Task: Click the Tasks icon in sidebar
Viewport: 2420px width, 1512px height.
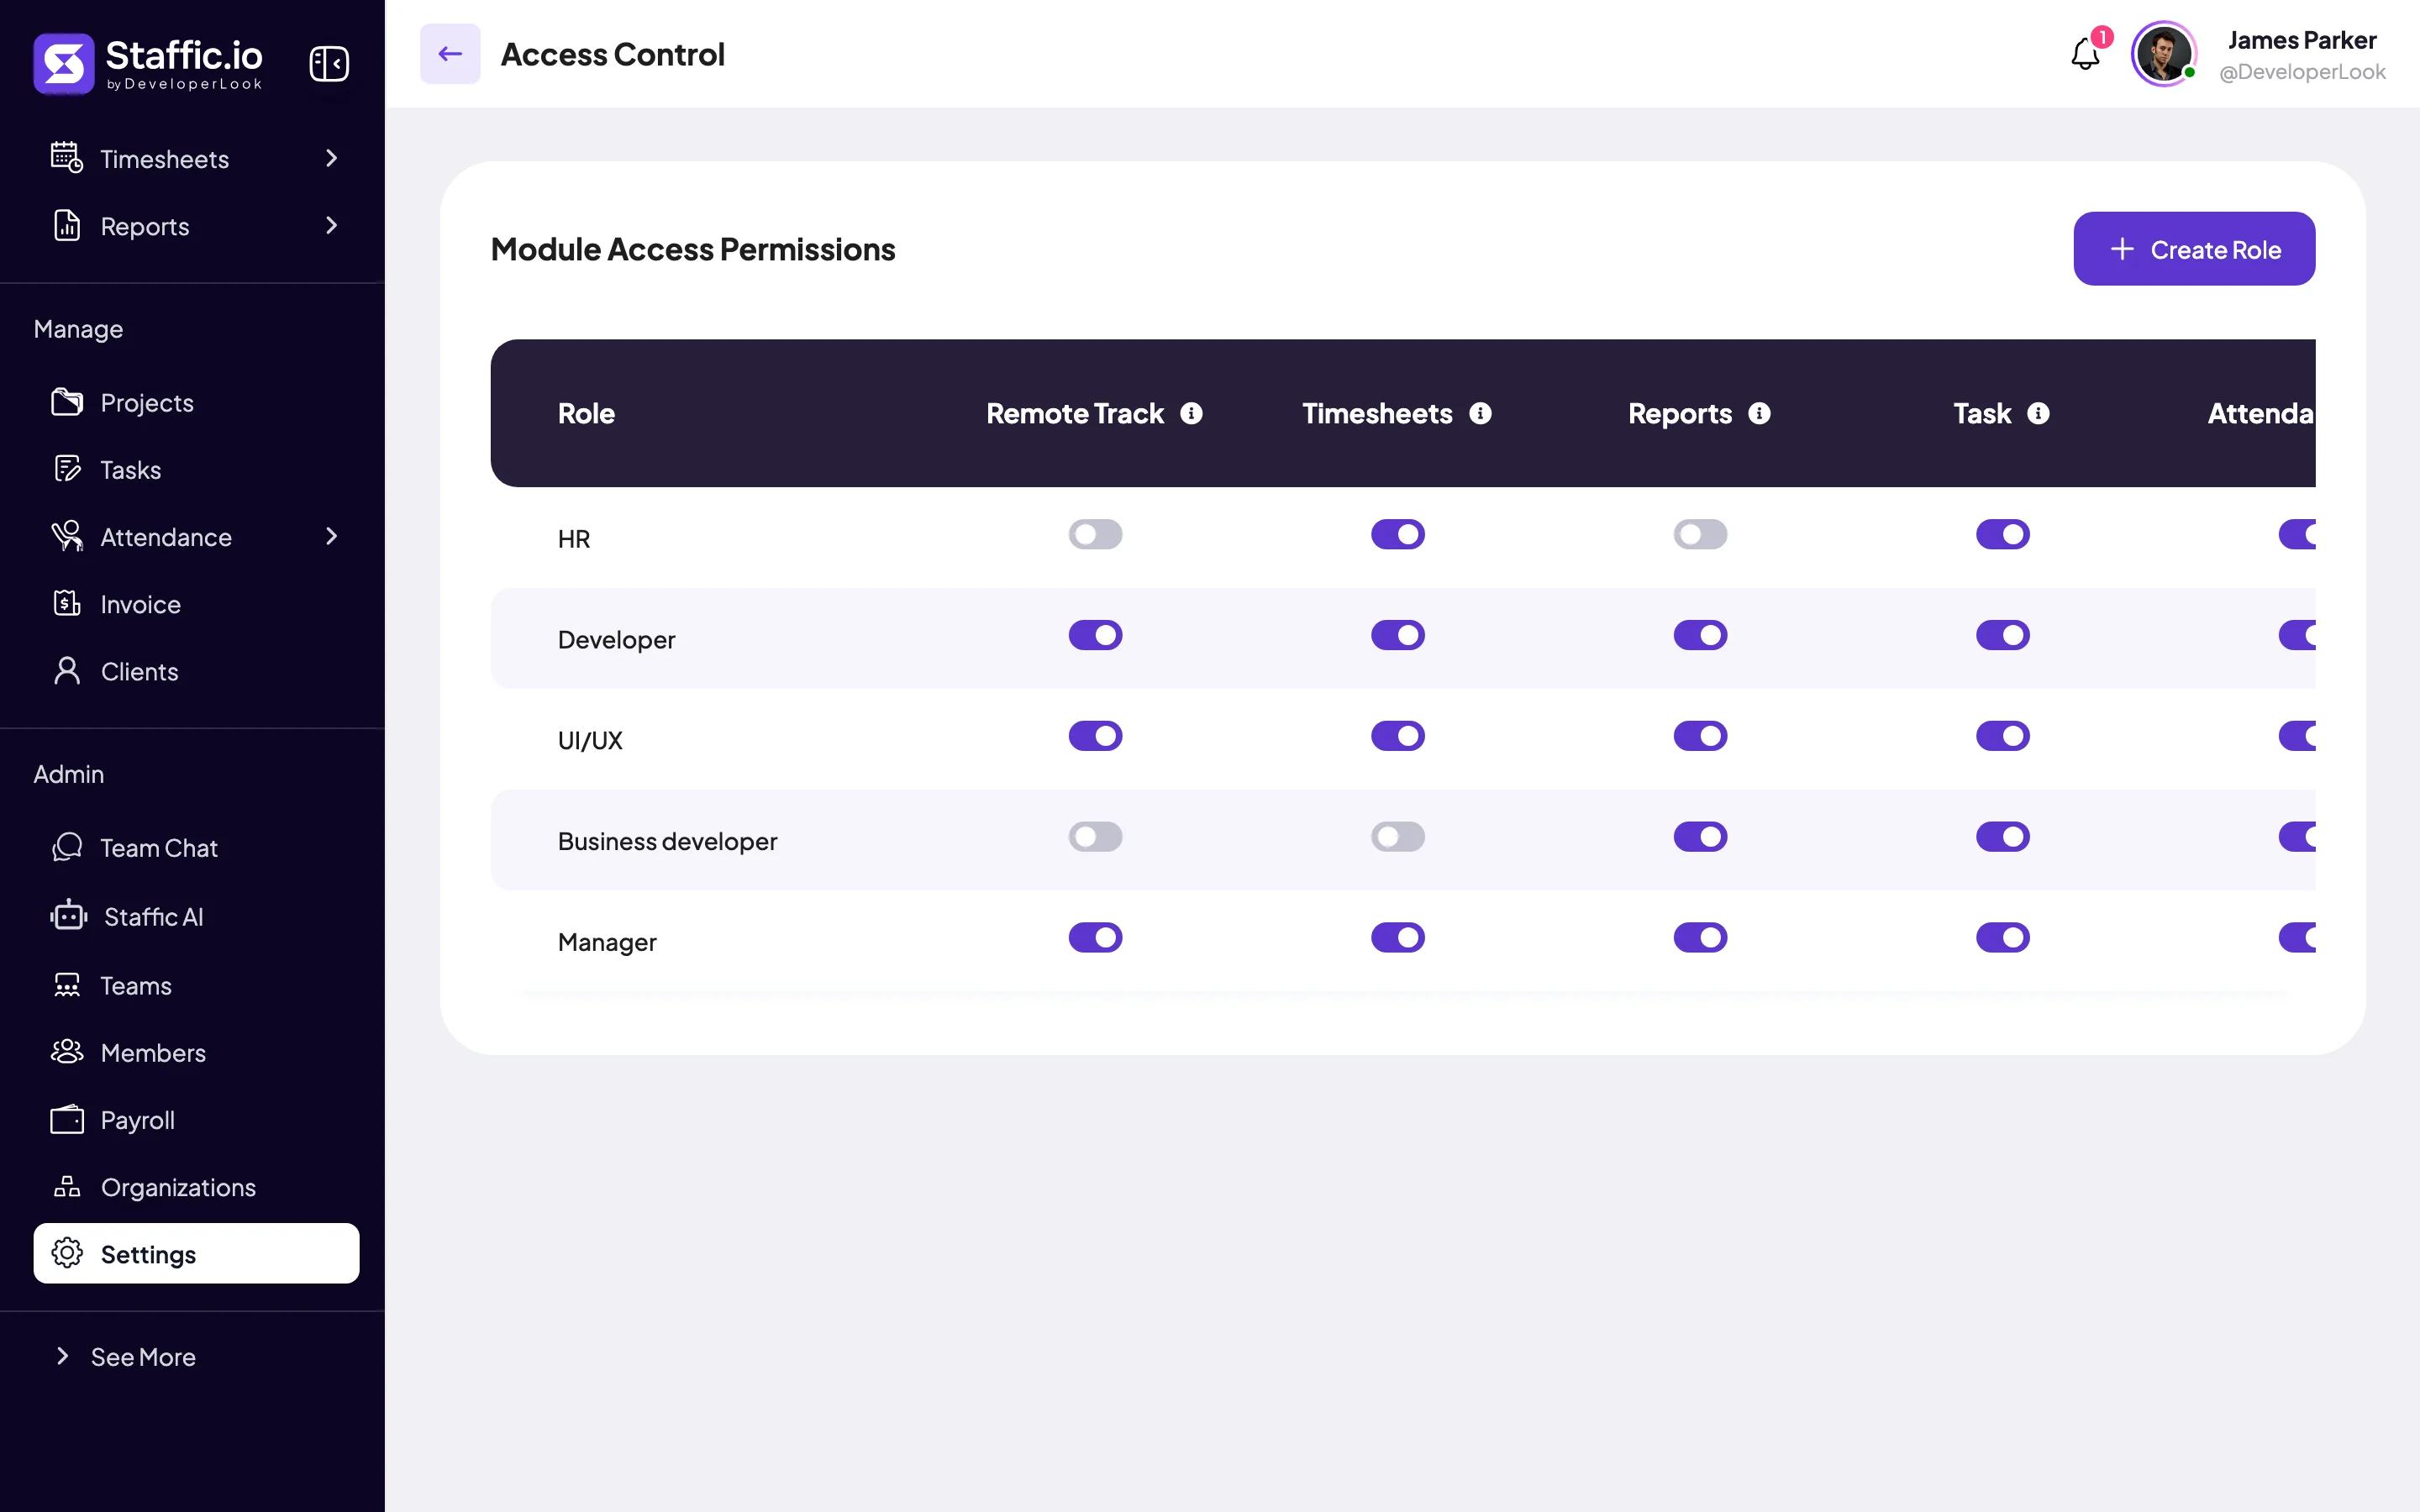Action: coord(67,469)
